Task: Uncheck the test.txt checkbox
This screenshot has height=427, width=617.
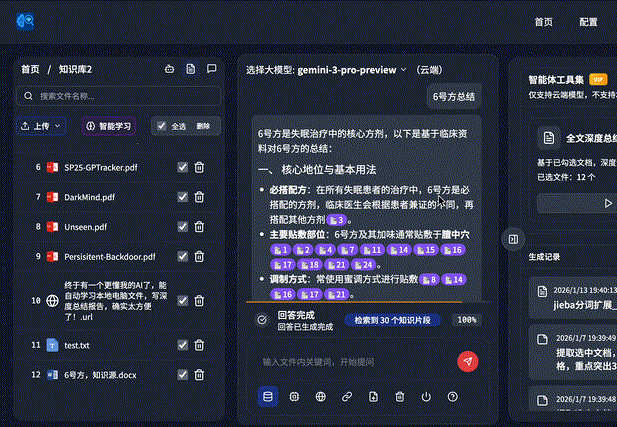Action: [182, 345]
